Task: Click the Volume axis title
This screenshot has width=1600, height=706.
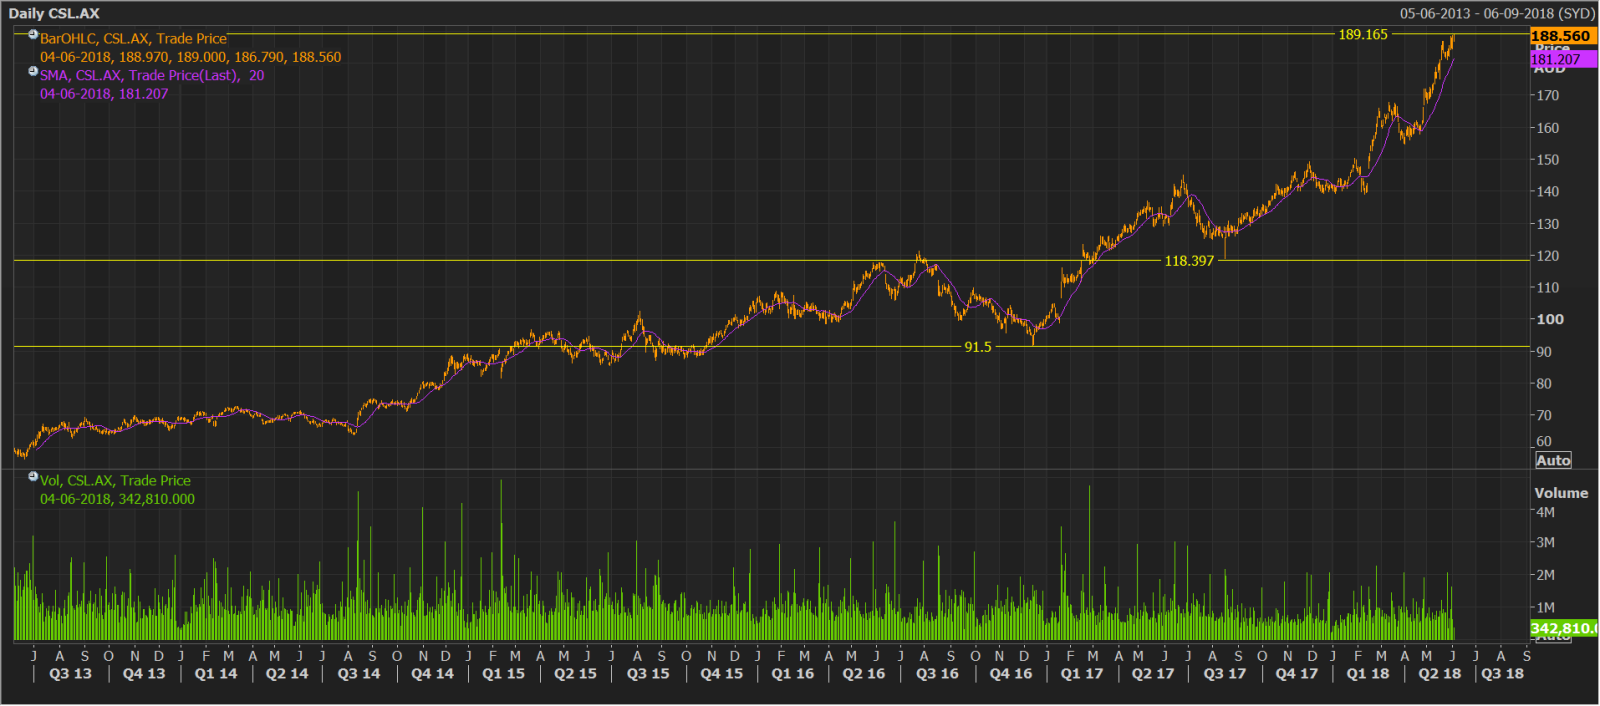Action: pos(1561,493)
